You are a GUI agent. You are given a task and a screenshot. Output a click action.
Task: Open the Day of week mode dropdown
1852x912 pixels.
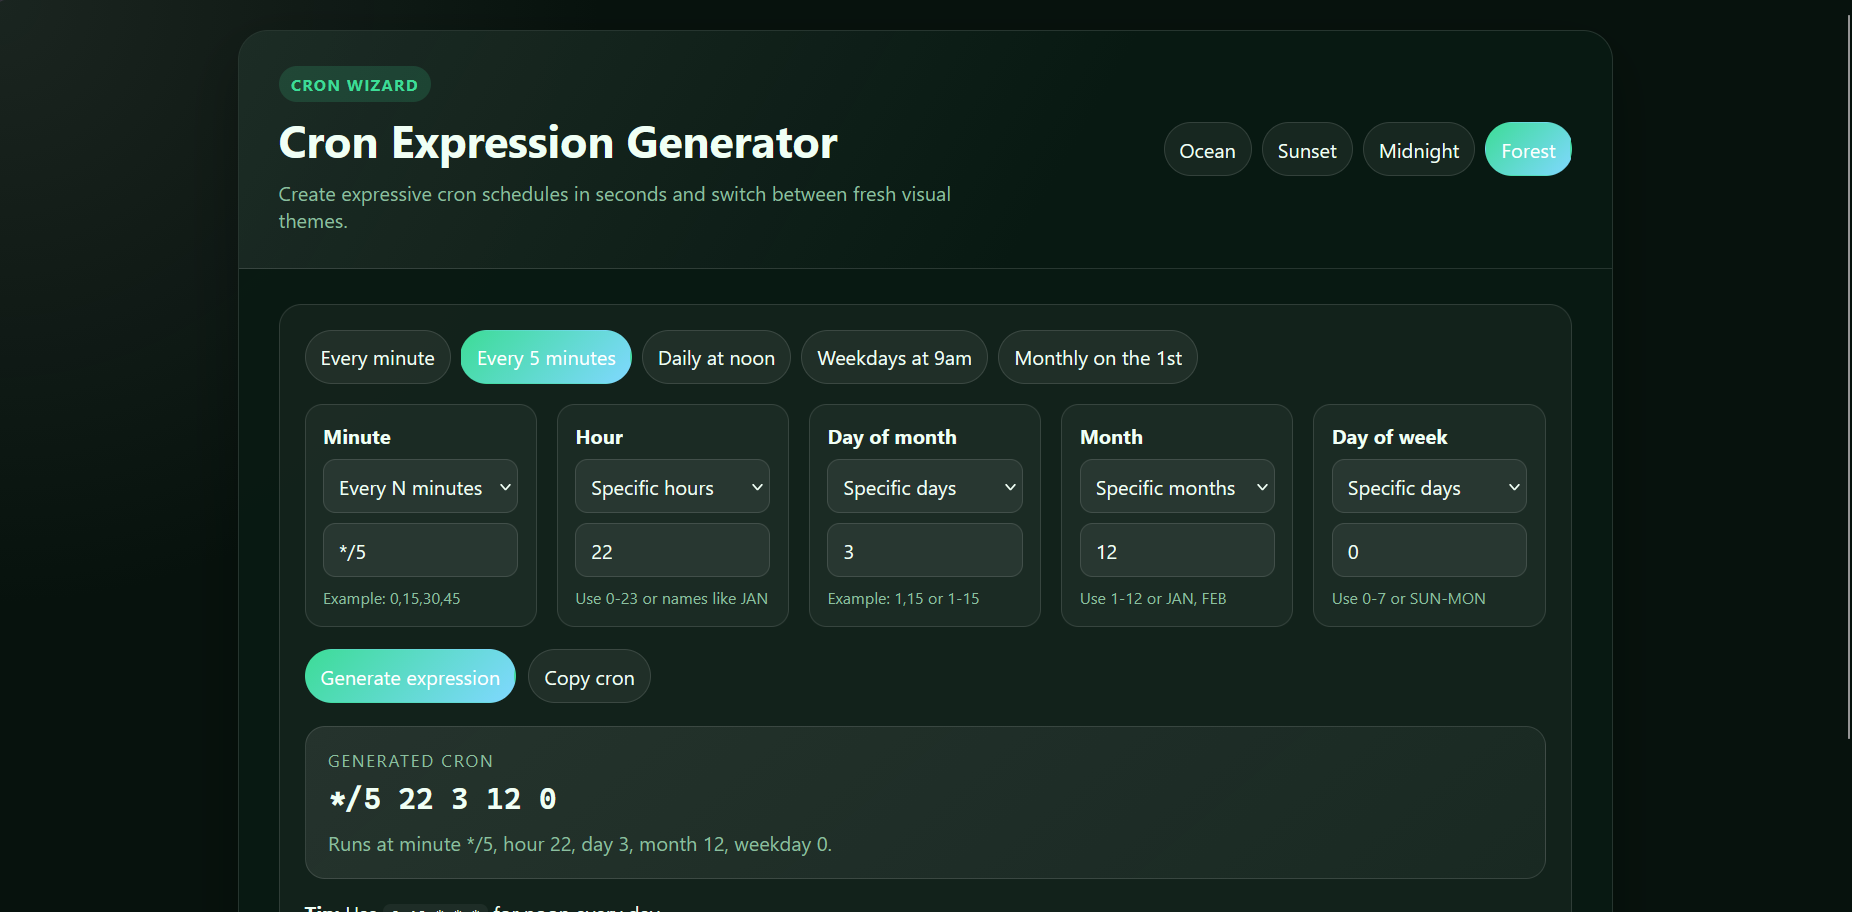1429,487
